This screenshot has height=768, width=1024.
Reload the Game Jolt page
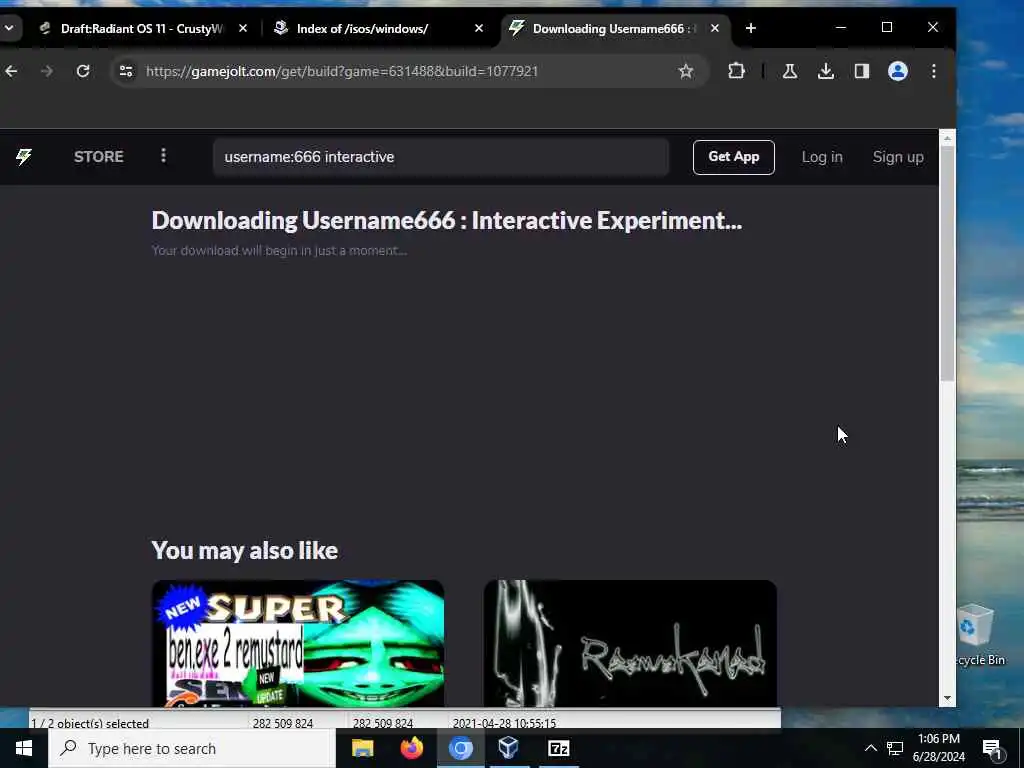tap(83, 71)
